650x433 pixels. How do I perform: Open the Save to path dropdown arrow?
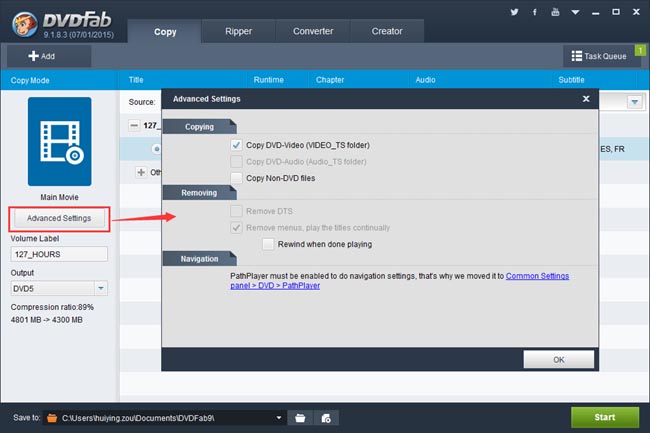pos(279,418)
